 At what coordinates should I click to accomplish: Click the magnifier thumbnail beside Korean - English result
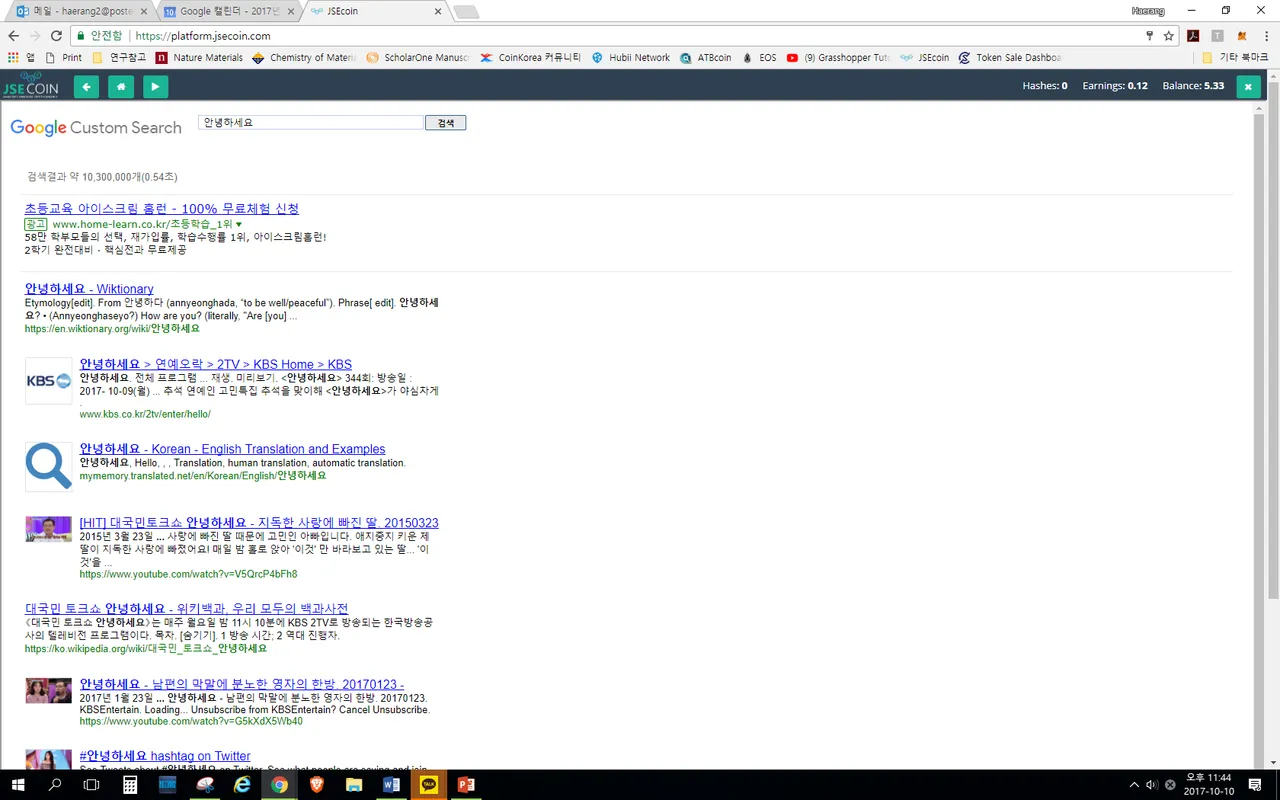[48, 467]
